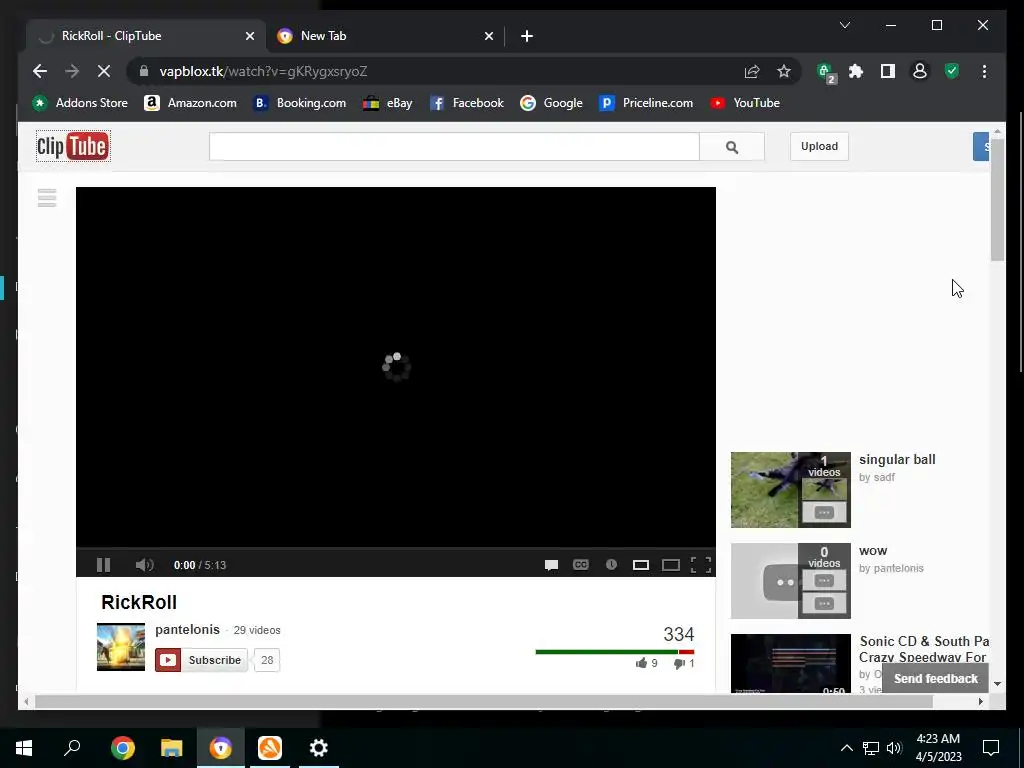Share this page icon in address bar

click(752, 71)
